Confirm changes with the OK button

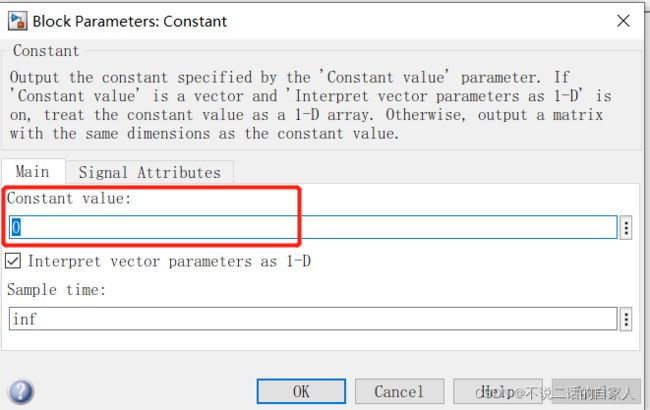(x=301, y=391)
